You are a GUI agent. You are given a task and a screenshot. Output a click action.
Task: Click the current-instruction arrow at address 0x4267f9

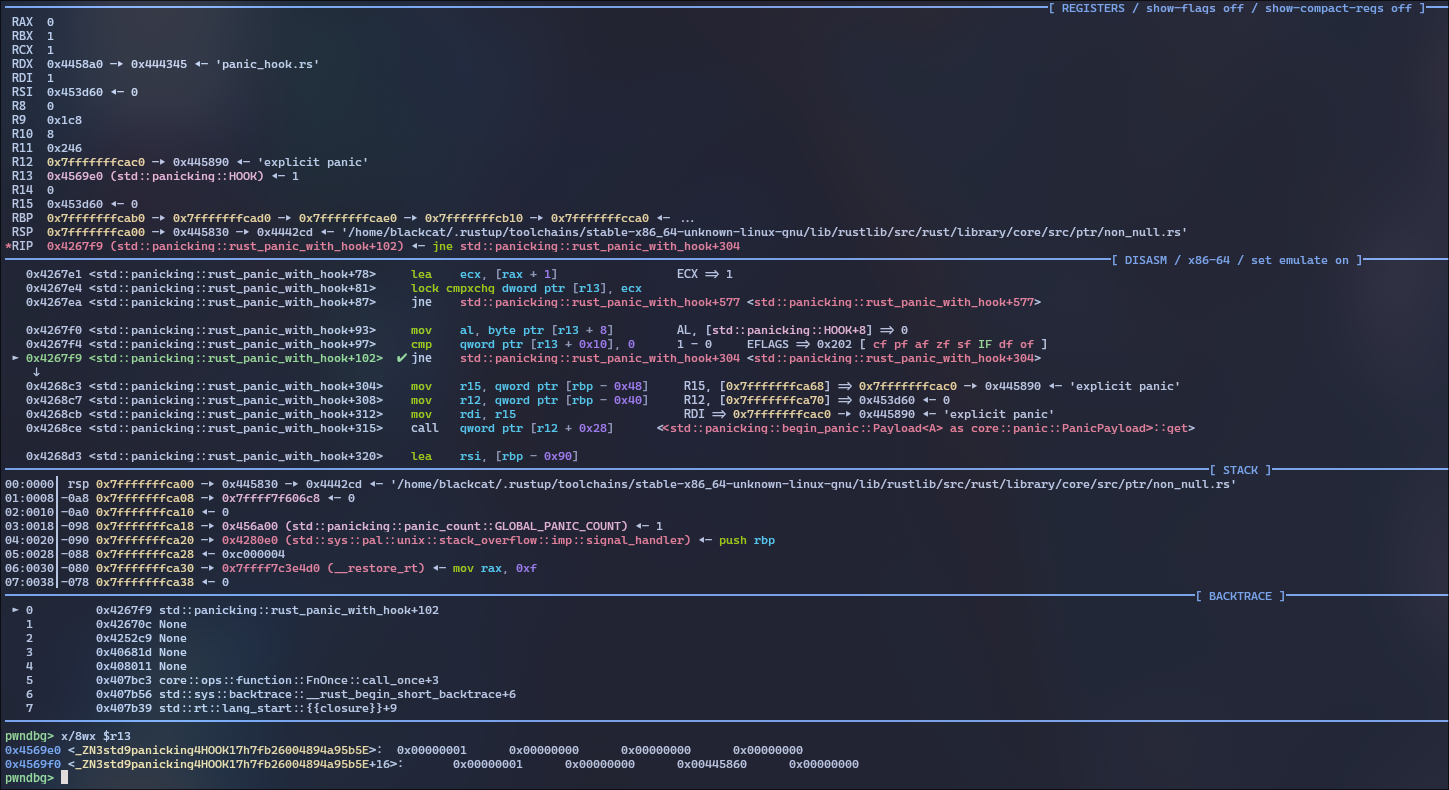click(14, 358)
